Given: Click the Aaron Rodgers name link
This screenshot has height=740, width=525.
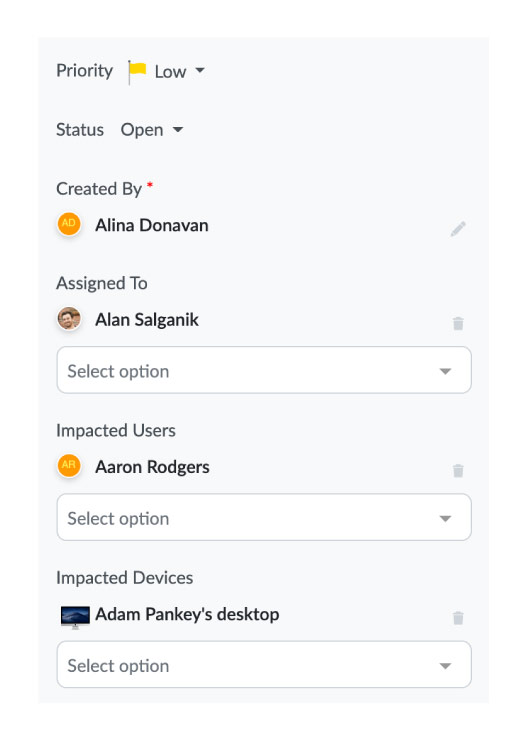Looking at the screenshot, I should (152, 467).
